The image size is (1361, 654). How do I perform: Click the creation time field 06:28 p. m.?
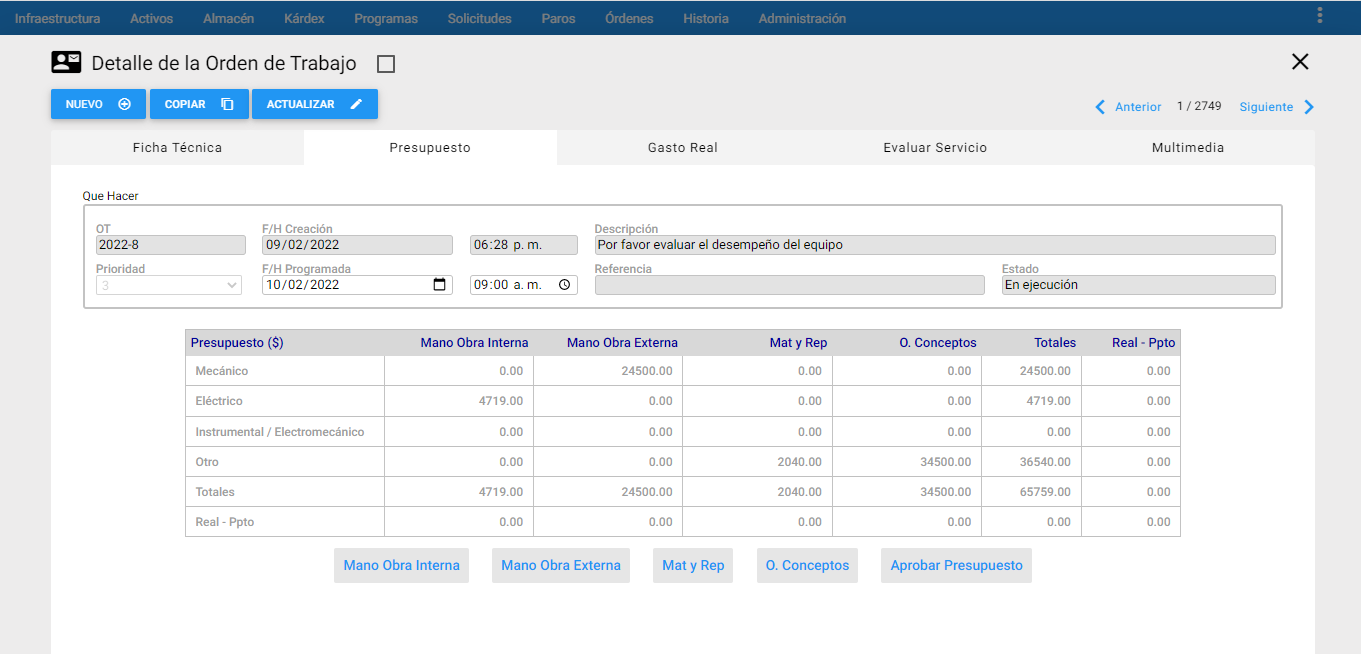(524, 245)
